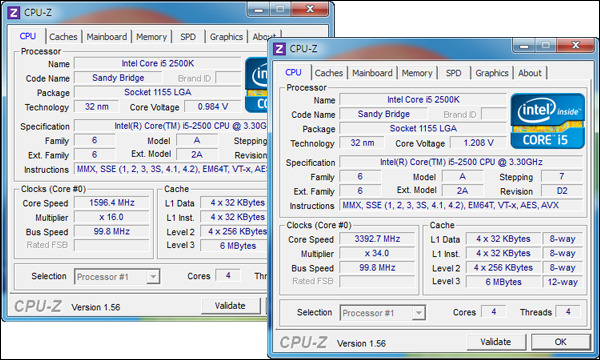Click core speed value 3392.7 MHz
Screen dimensions: 600x360
coord(377,239)
